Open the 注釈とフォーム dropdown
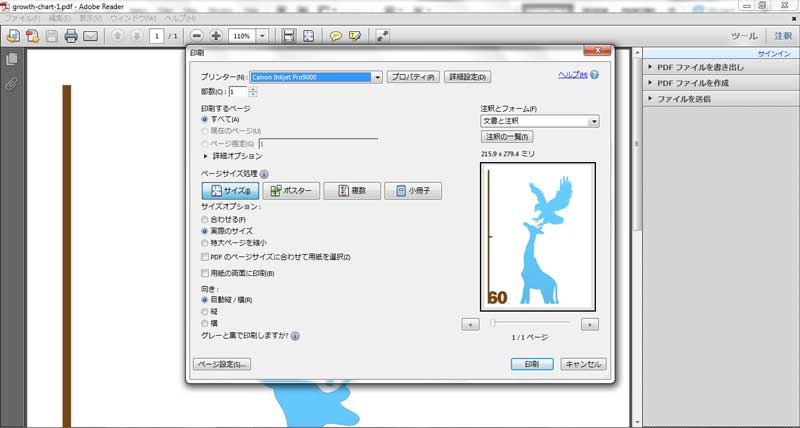This screenshot has height=428, width=800. [593, 121]
